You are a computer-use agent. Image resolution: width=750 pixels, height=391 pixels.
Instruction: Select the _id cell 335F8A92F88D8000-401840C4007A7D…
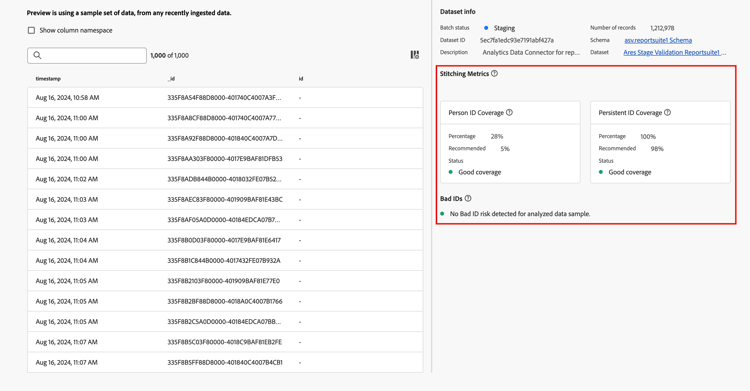pos(225,138)
